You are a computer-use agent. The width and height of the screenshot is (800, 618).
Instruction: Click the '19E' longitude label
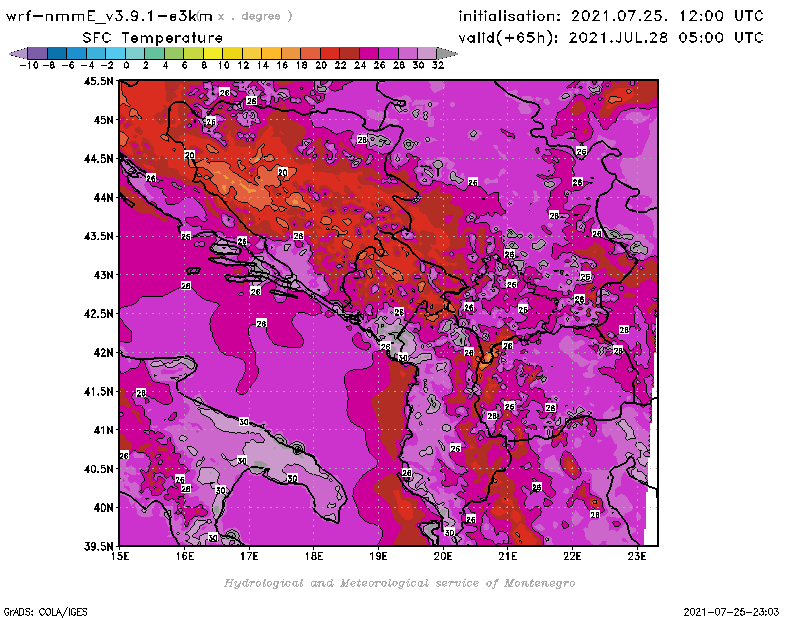378,556
